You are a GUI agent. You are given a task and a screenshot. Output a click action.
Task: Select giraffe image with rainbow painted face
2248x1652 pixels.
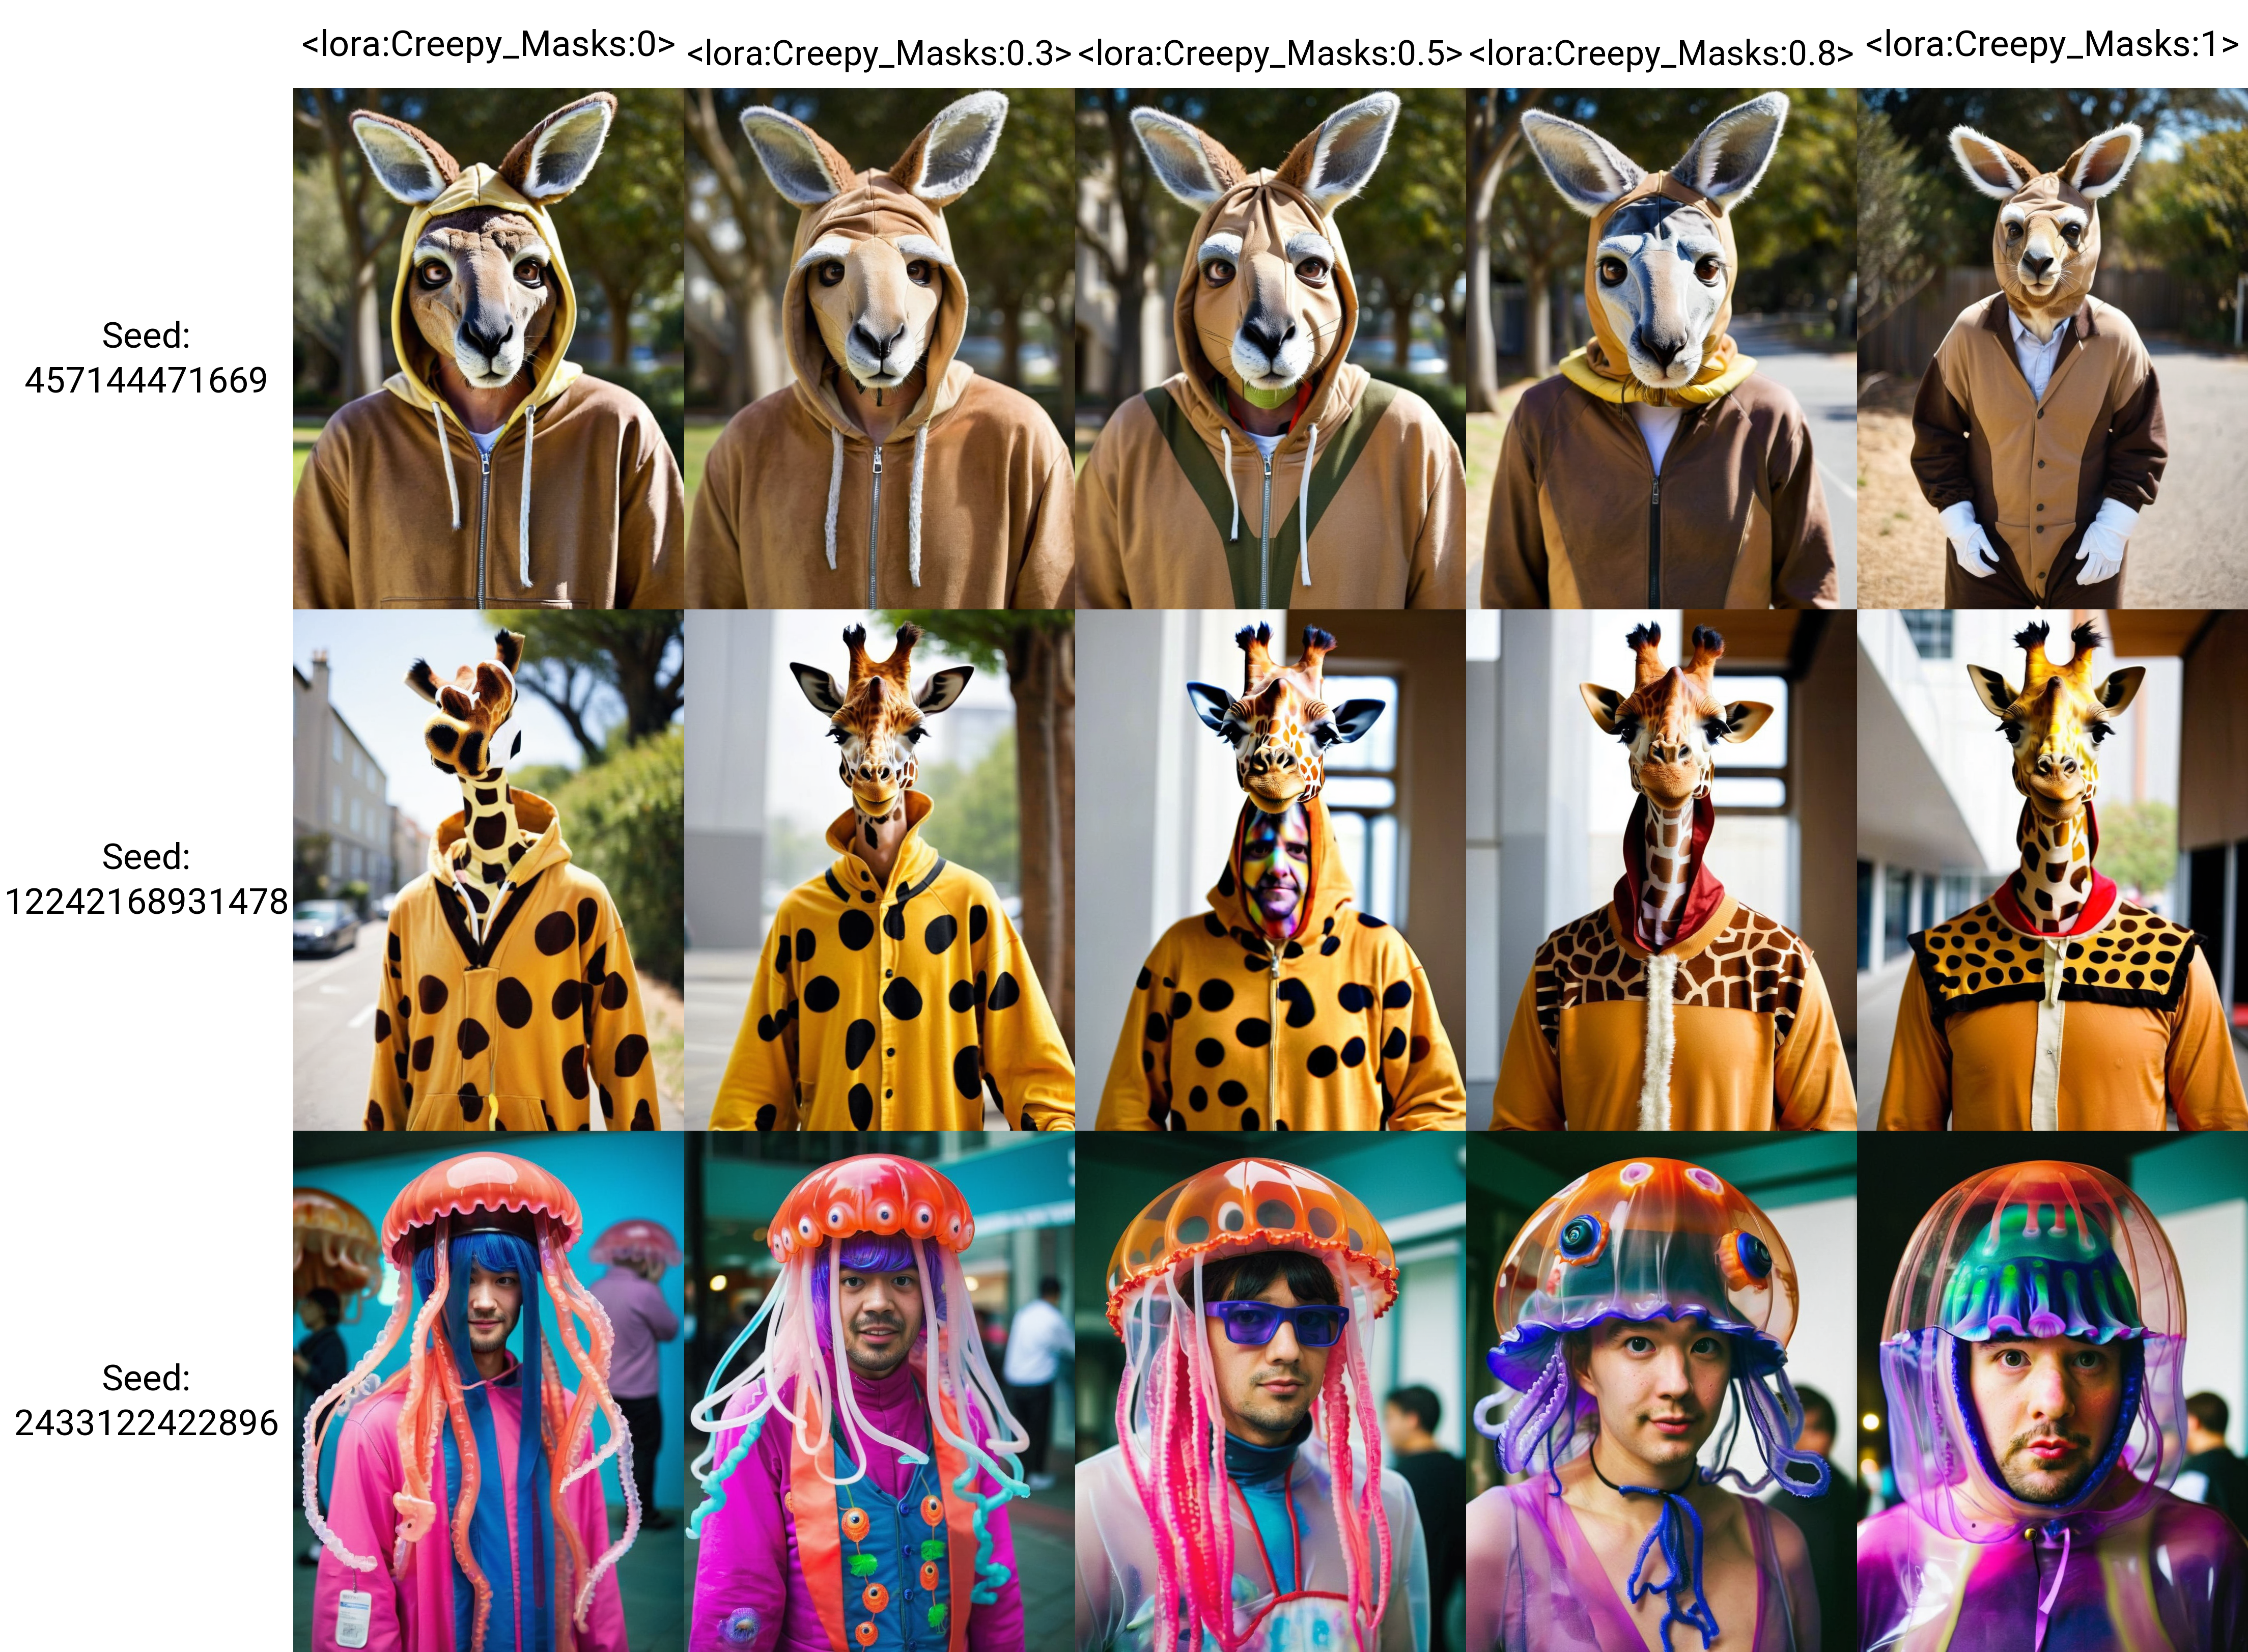click(x=1270, y=870)
